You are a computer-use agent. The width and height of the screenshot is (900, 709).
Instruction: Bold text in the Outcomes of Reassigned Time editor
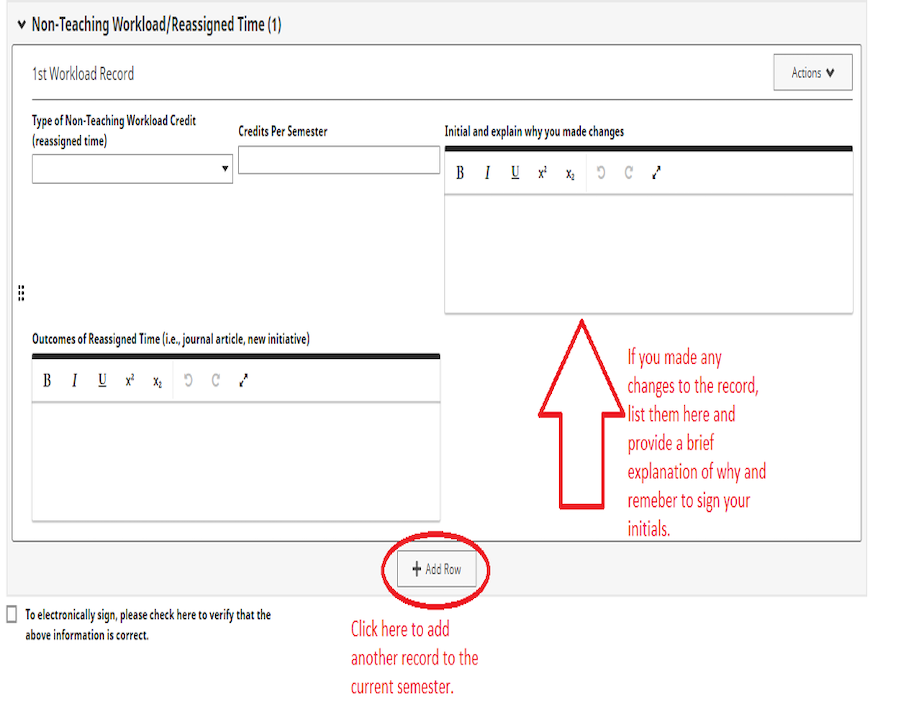point(47,381)
